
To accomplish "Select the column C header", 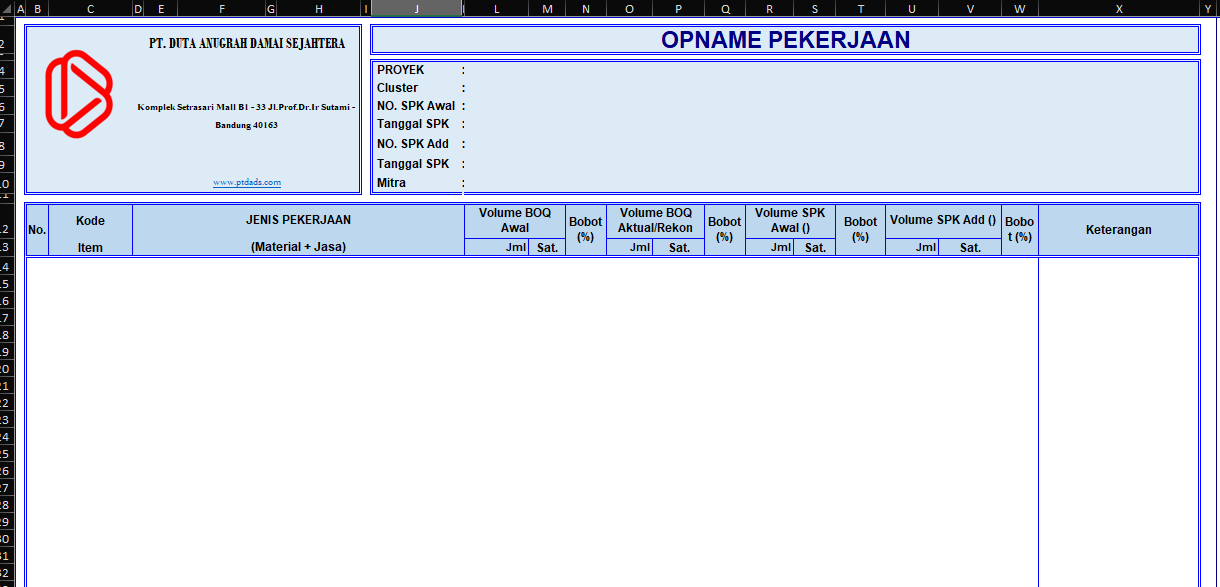I will pos(90,8).
